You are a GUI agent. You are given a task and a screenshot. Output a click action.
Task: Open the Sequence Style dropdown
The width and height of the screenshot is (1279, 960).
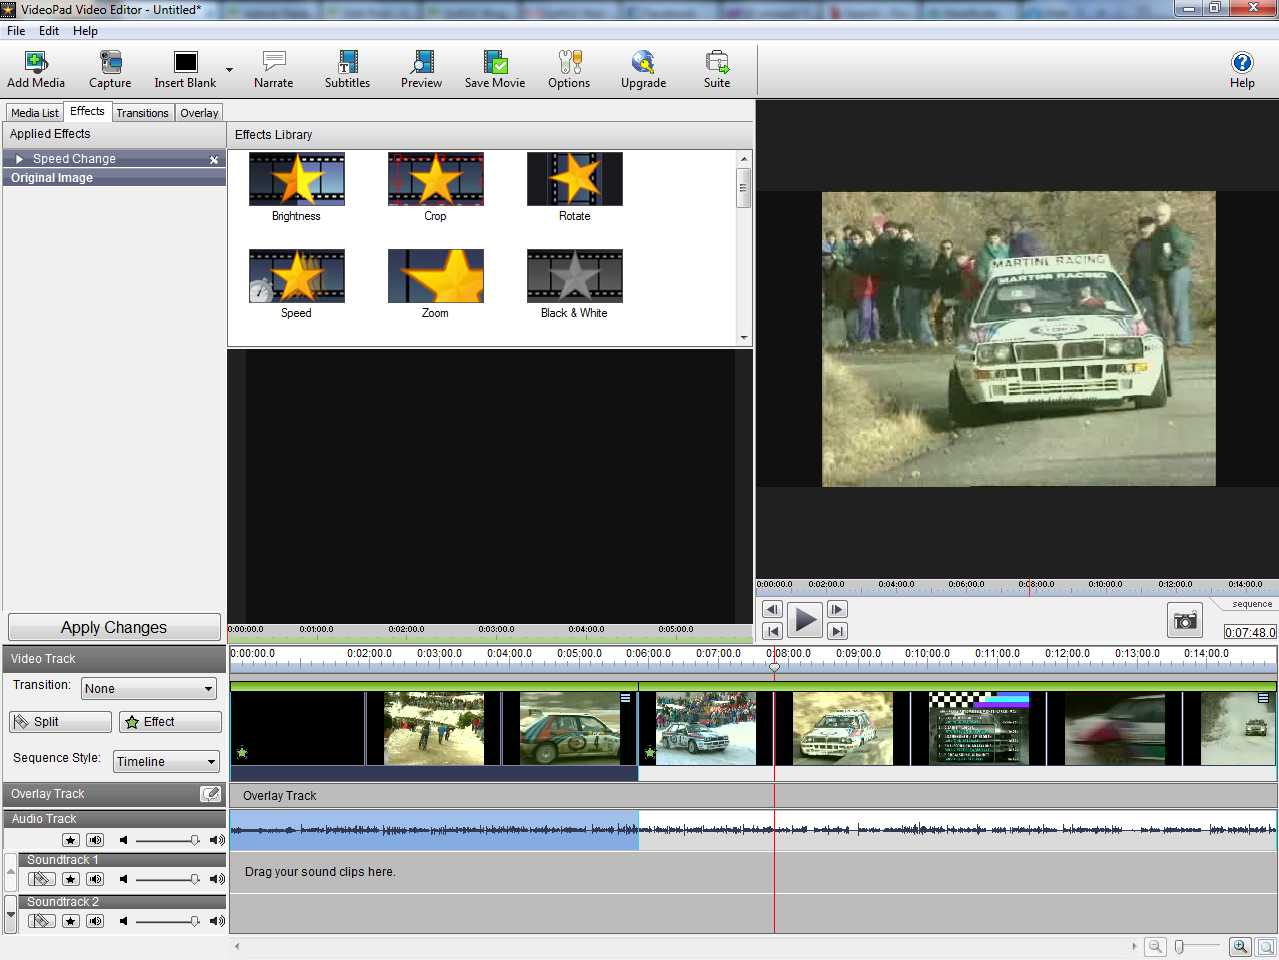pyautogui.click(x=166, y=762)
